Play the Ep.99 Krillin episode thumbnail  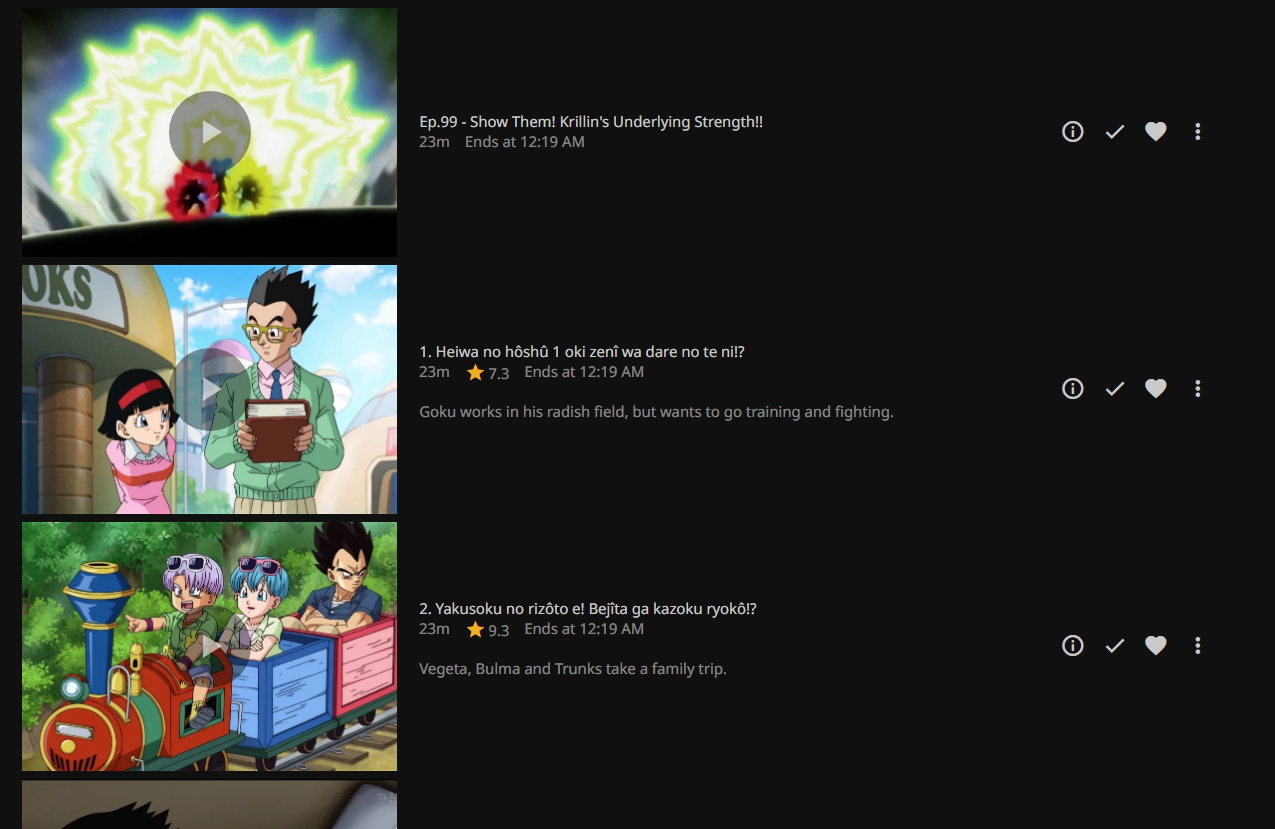click(x=209, y=132)
